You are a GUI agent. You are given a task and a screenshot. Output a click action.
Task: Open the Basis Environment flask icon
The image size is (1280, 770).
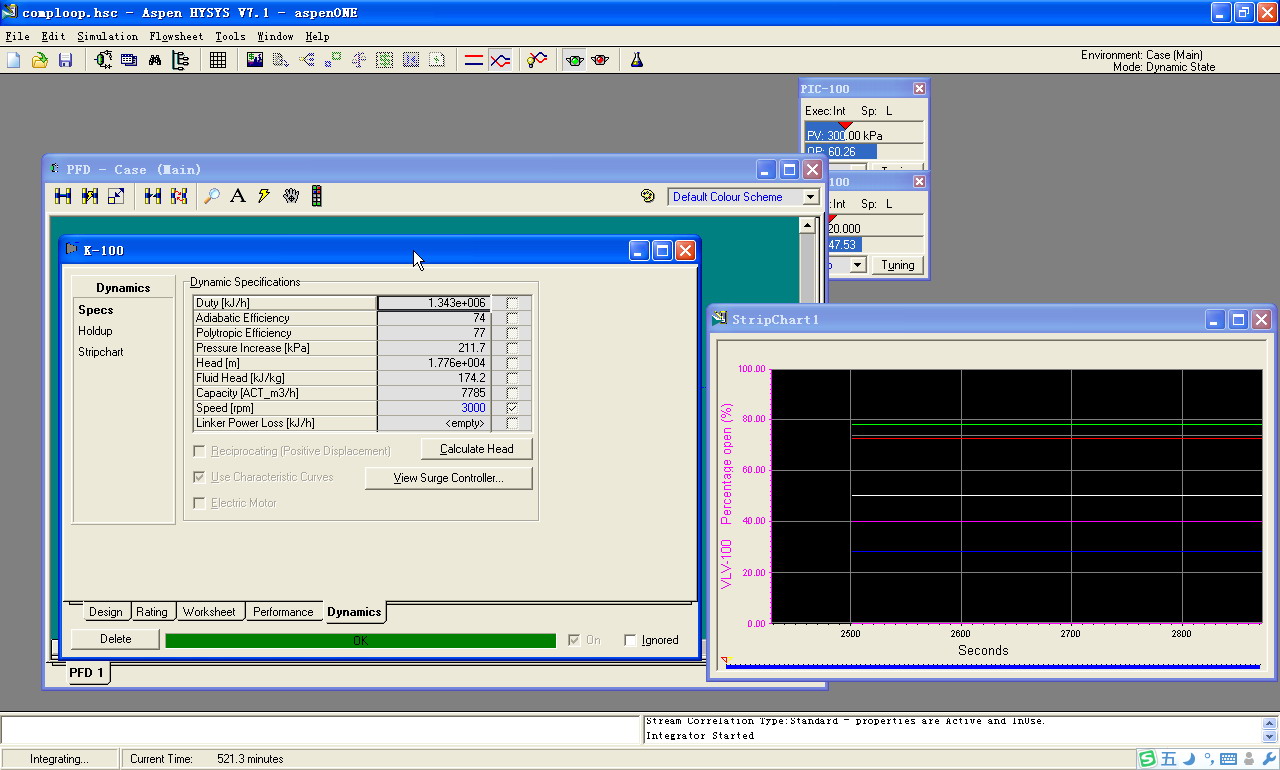point(637,60)
